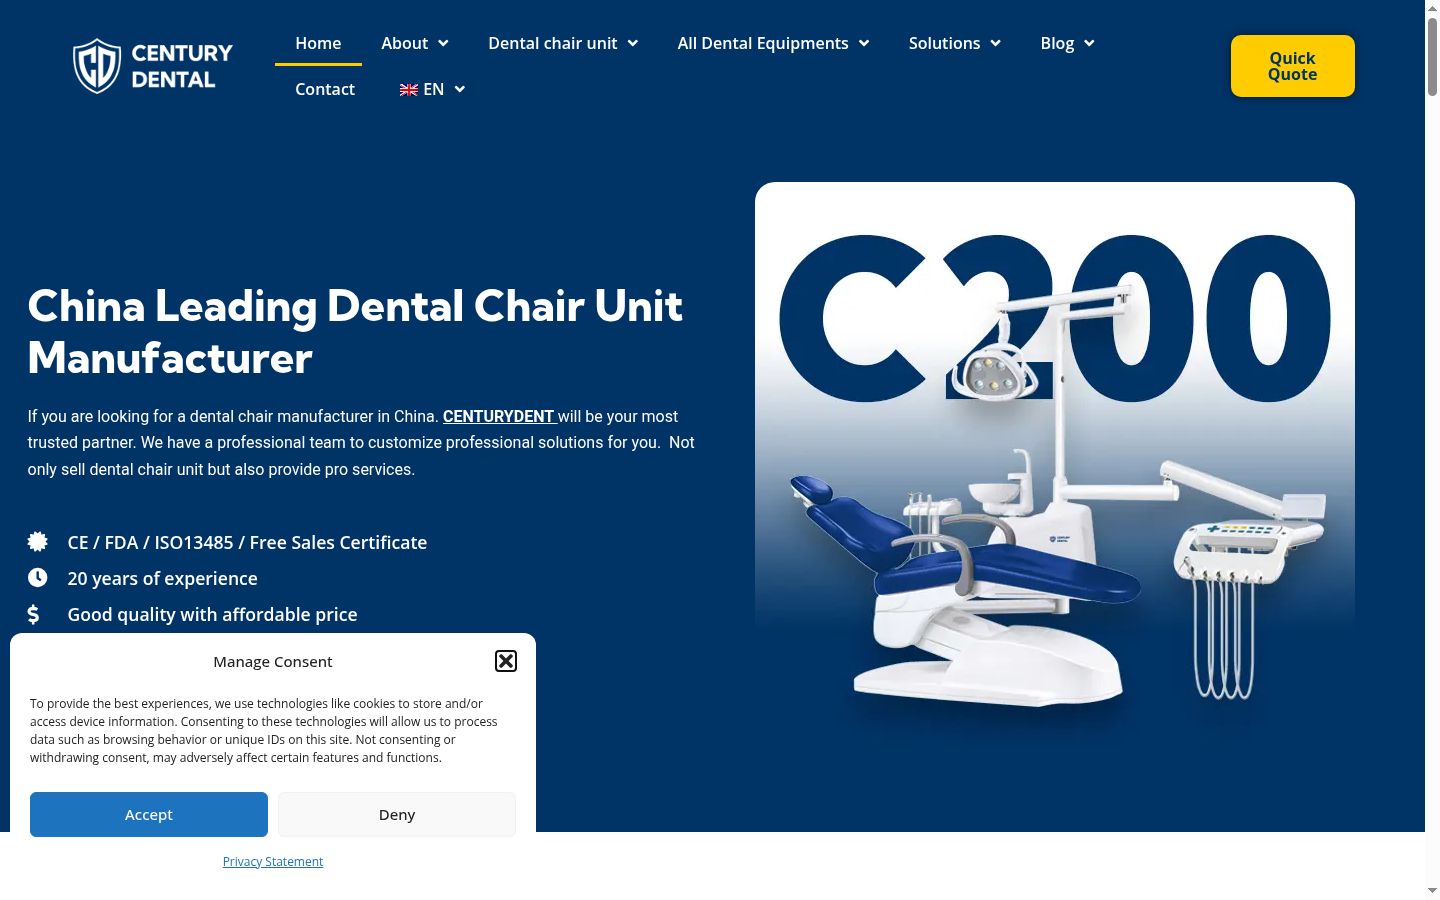
Task: Click the certificate badge icon
Action: coord(38,542)
